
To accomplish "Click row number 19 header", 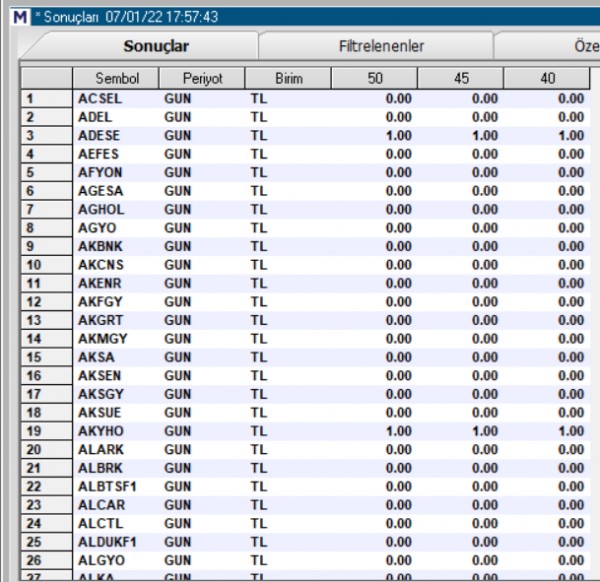I will click(x=46, y=431).
